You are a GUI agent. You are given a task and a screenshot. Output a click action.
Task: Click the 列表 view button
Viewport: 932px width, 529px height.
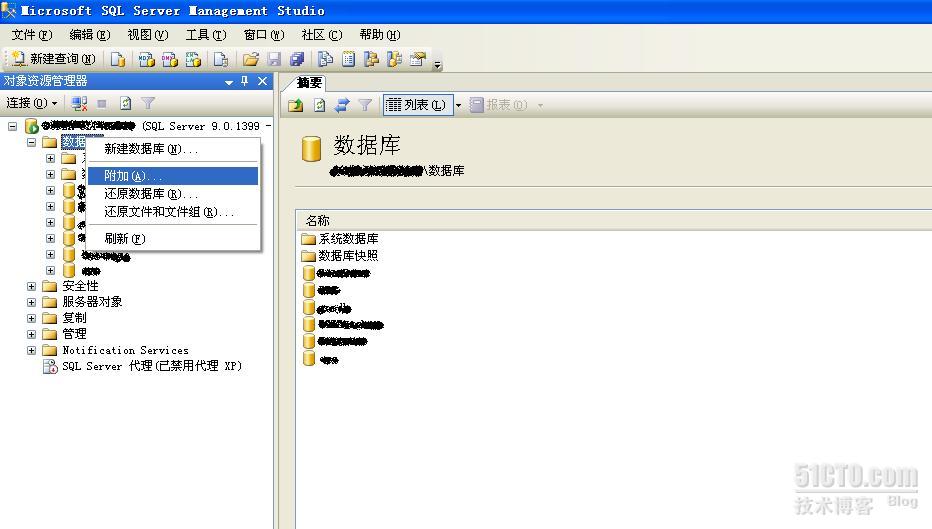pyautogui.click(x=418, y=105)
